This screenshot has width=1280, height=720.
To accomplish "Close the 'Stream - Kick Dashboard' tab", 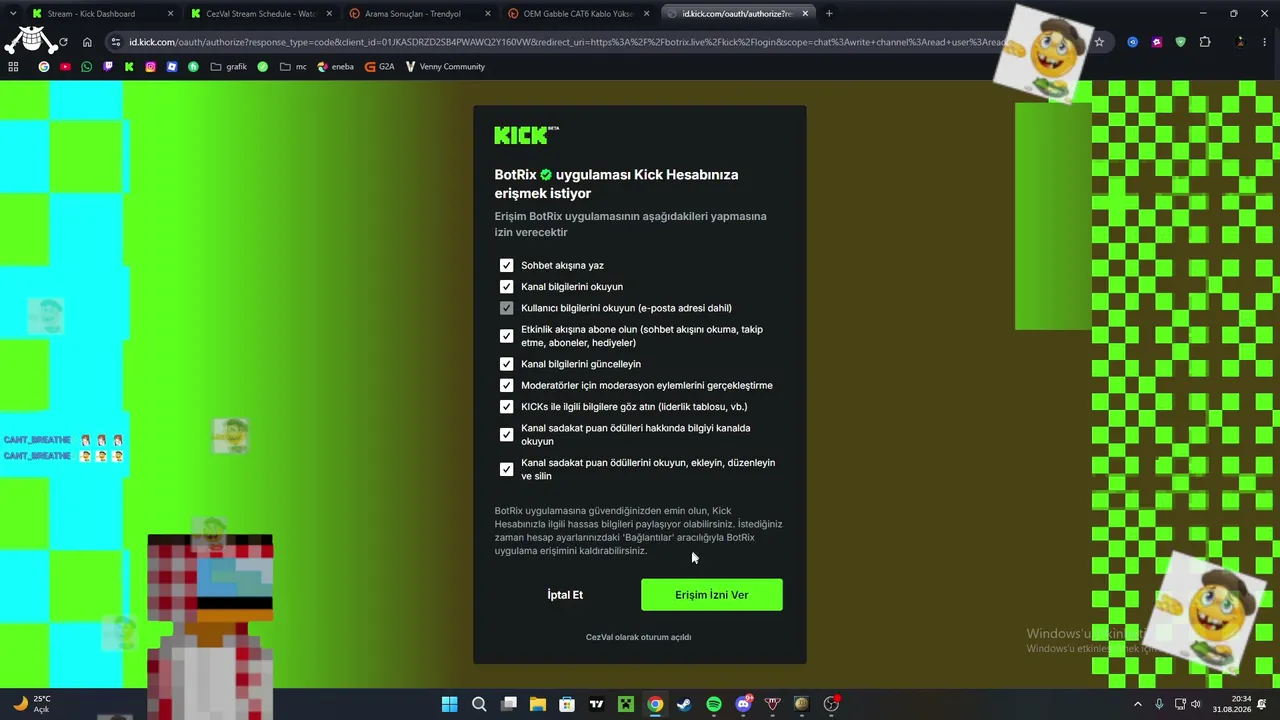I will point(170,14).
